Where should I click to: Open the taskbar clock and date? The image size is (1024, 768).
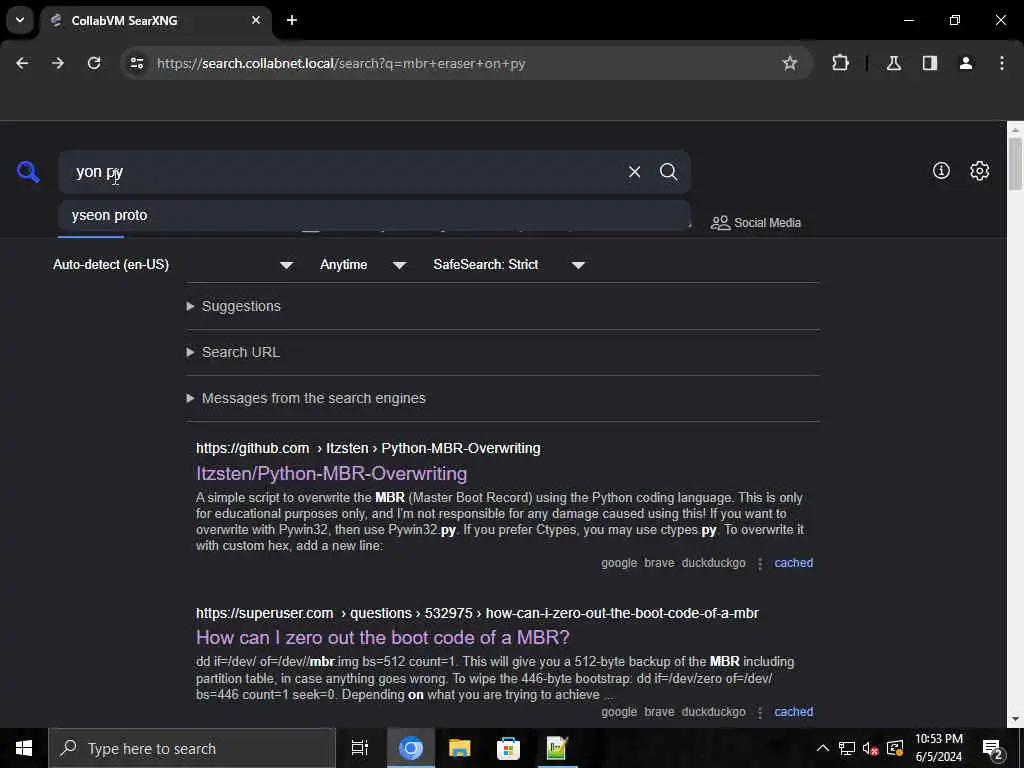pyautogui.click(x=938, y=748)
